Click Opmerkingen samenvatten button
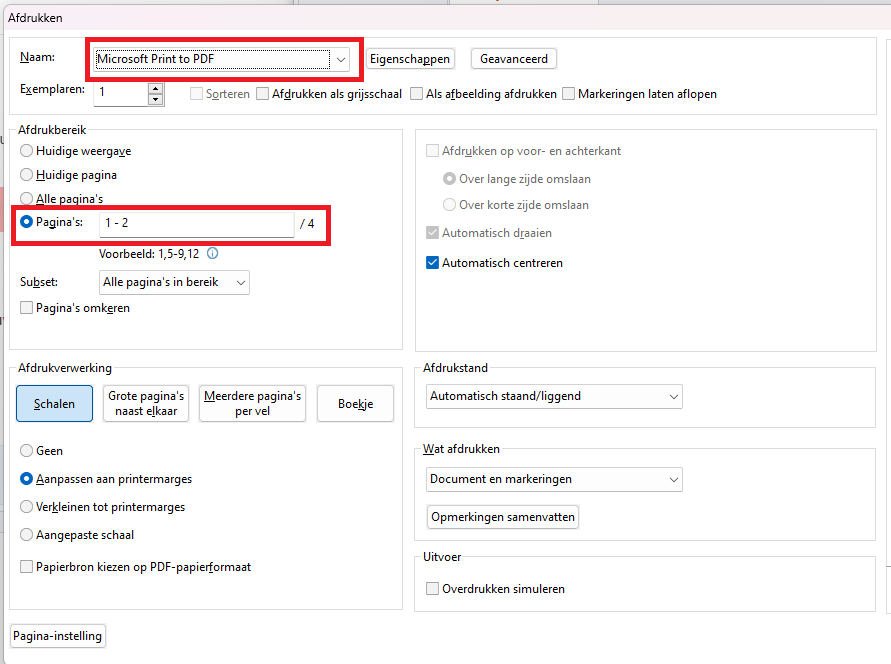Screen dimensions: 891x664 click(502, 517)
